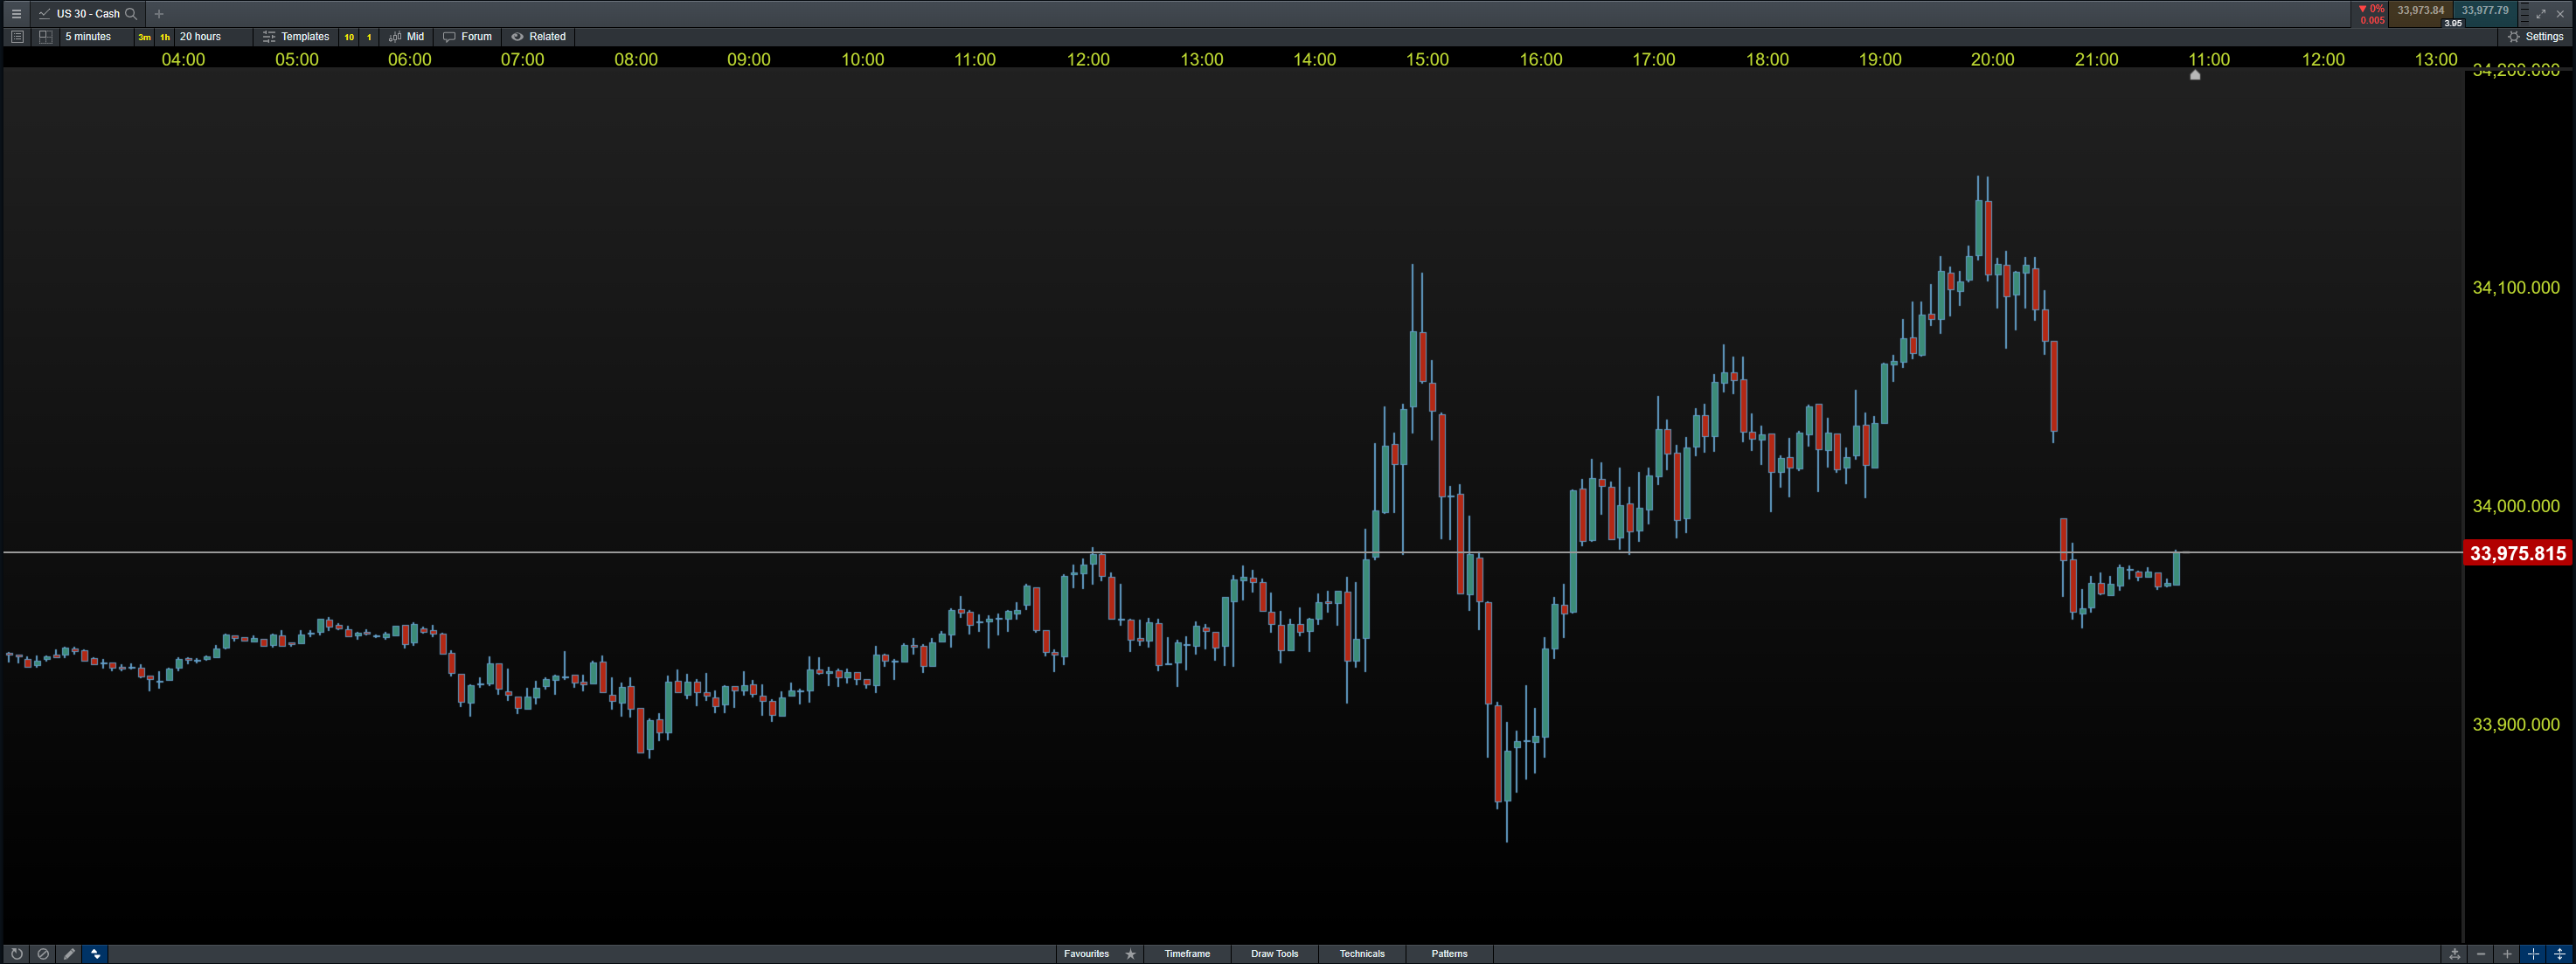This screenshot has width=2576, height=964.
Task: Click the clear drawings circle-slash icon
Action: click(43, 954)
